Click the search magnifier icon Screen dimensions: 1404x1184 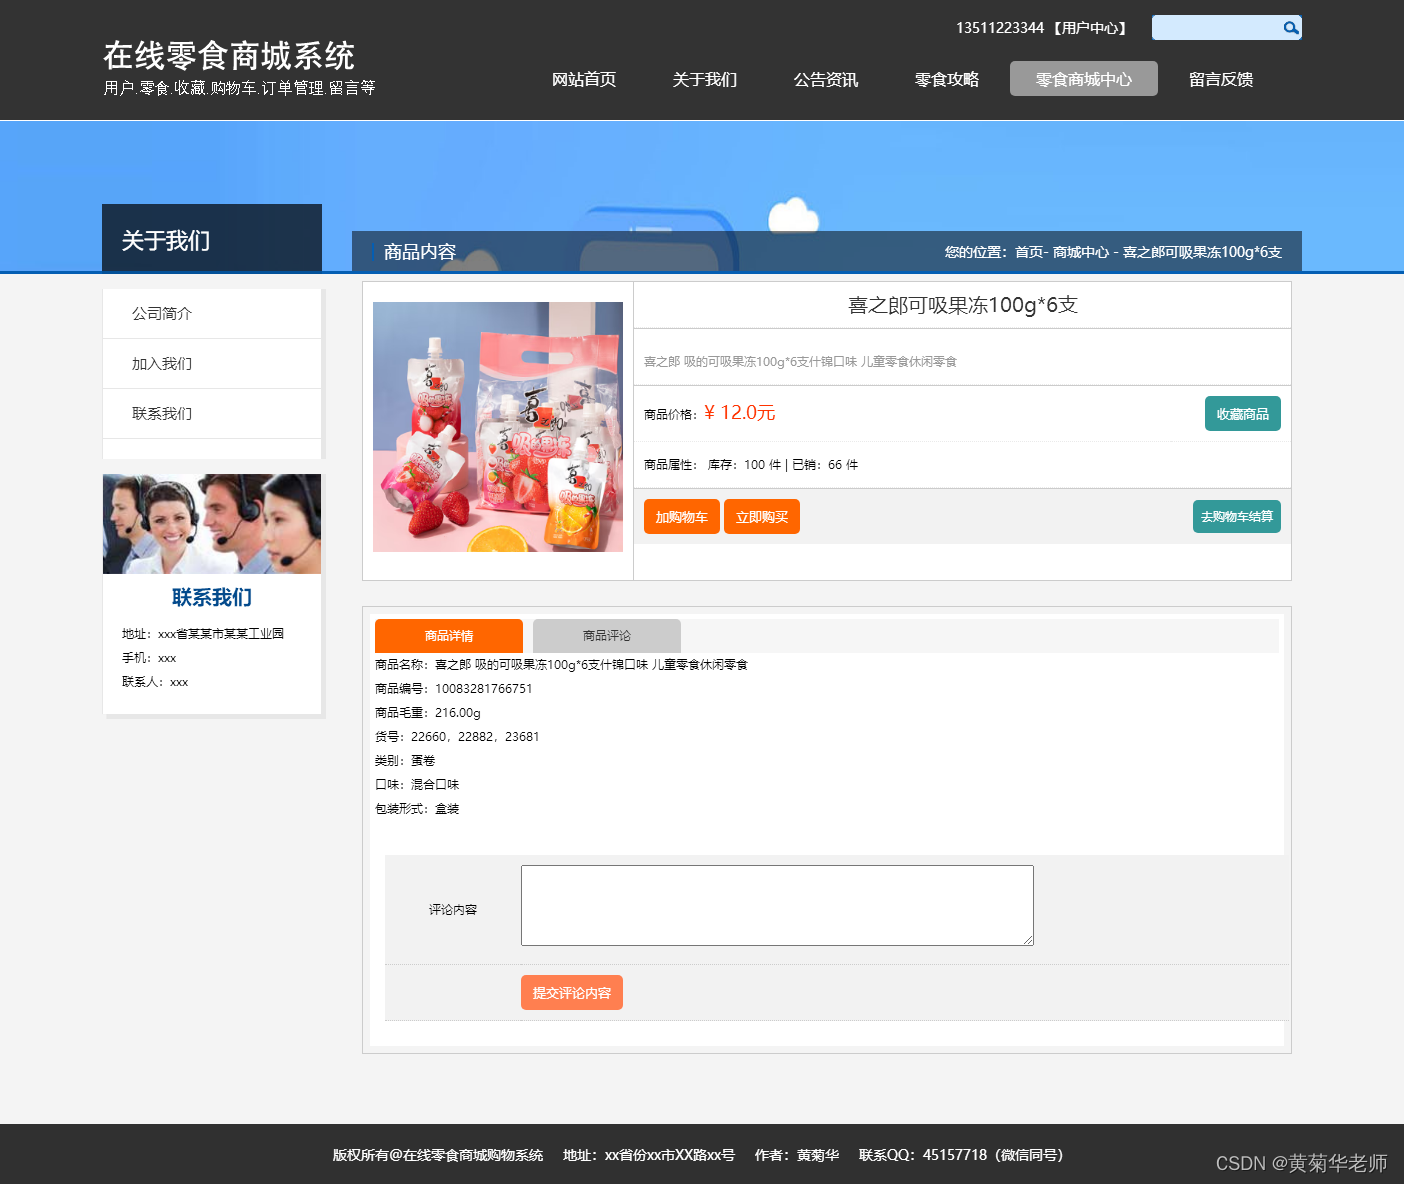1291,28
